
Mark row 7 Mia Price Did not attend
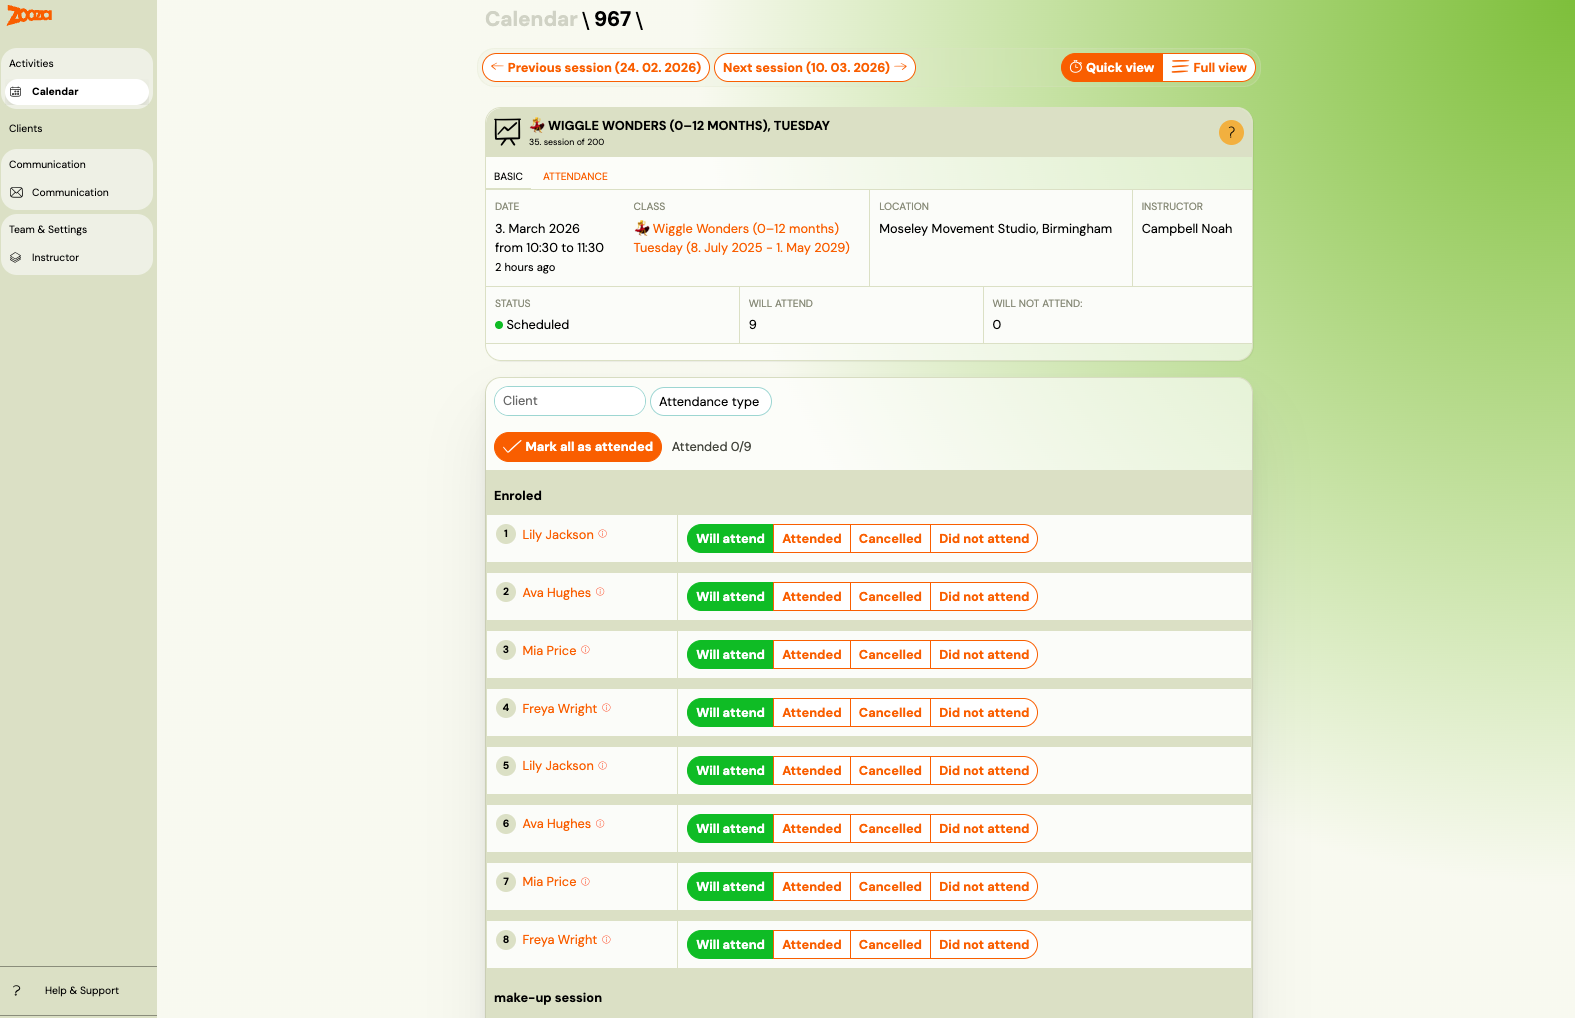pos(984,887)
